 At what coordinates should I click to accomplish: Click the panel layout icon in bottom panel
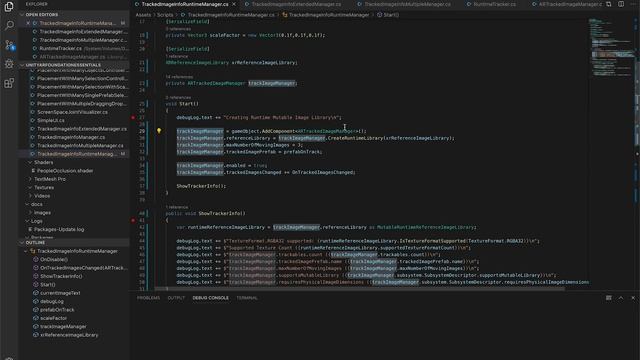(609, 298)
